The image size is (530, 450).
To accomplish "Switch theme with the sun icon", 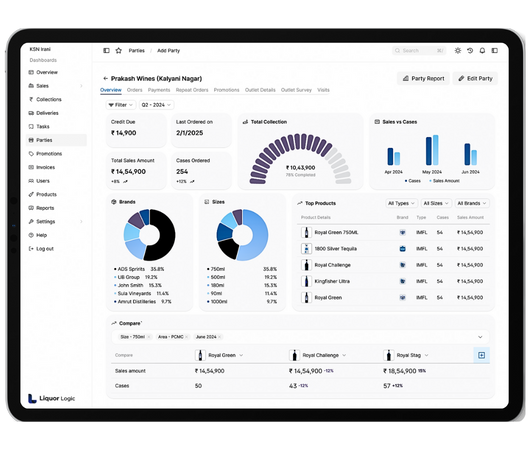I will [x=458, y=50].
